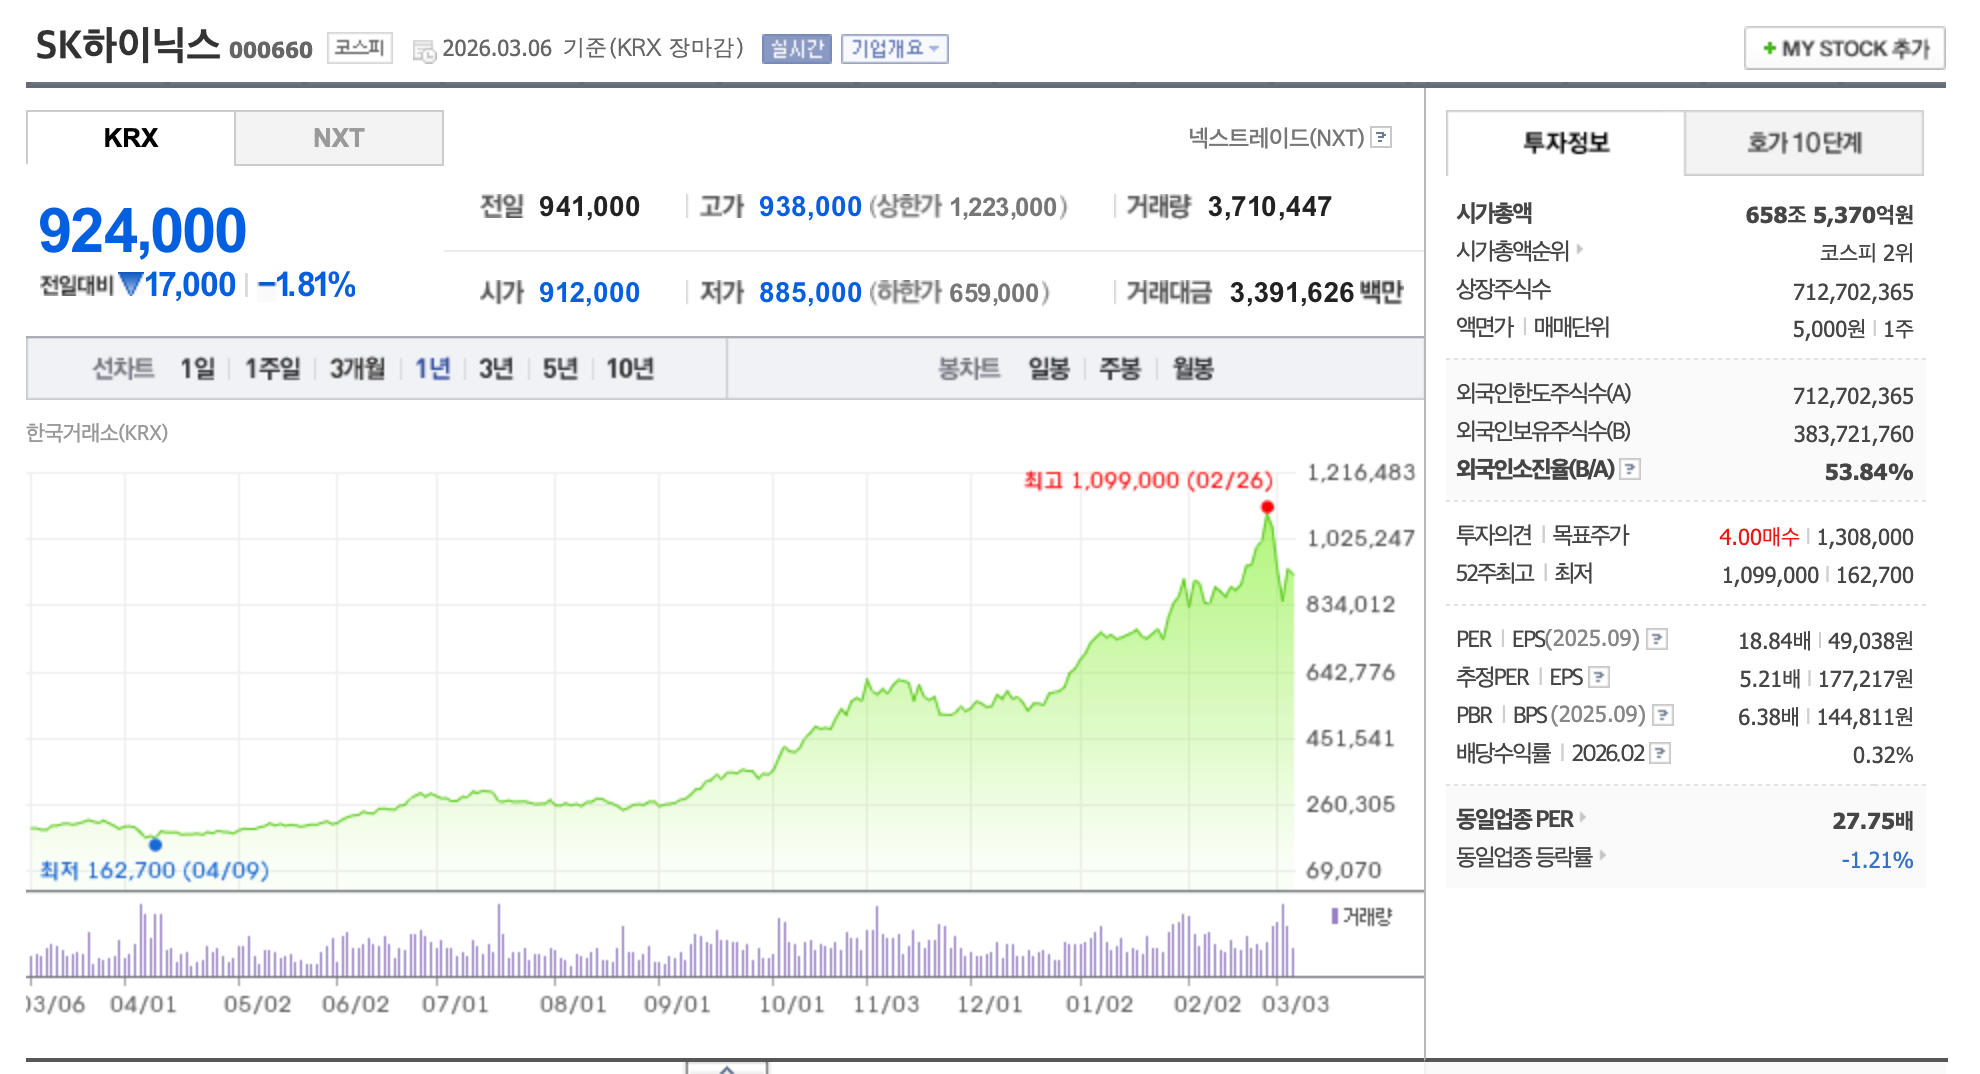Click the 거래량 purple legend marker
1980x1074 pixels.
click(1335, 916)
